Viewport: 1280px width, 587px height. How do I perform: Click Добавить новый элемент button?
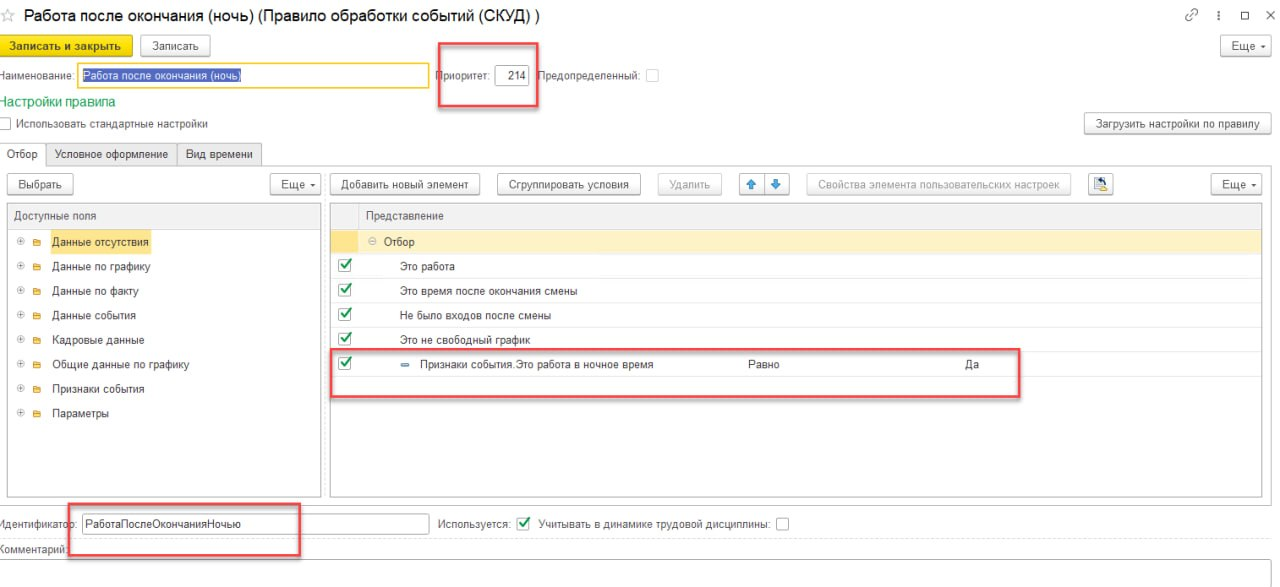[x=405, y=184]
